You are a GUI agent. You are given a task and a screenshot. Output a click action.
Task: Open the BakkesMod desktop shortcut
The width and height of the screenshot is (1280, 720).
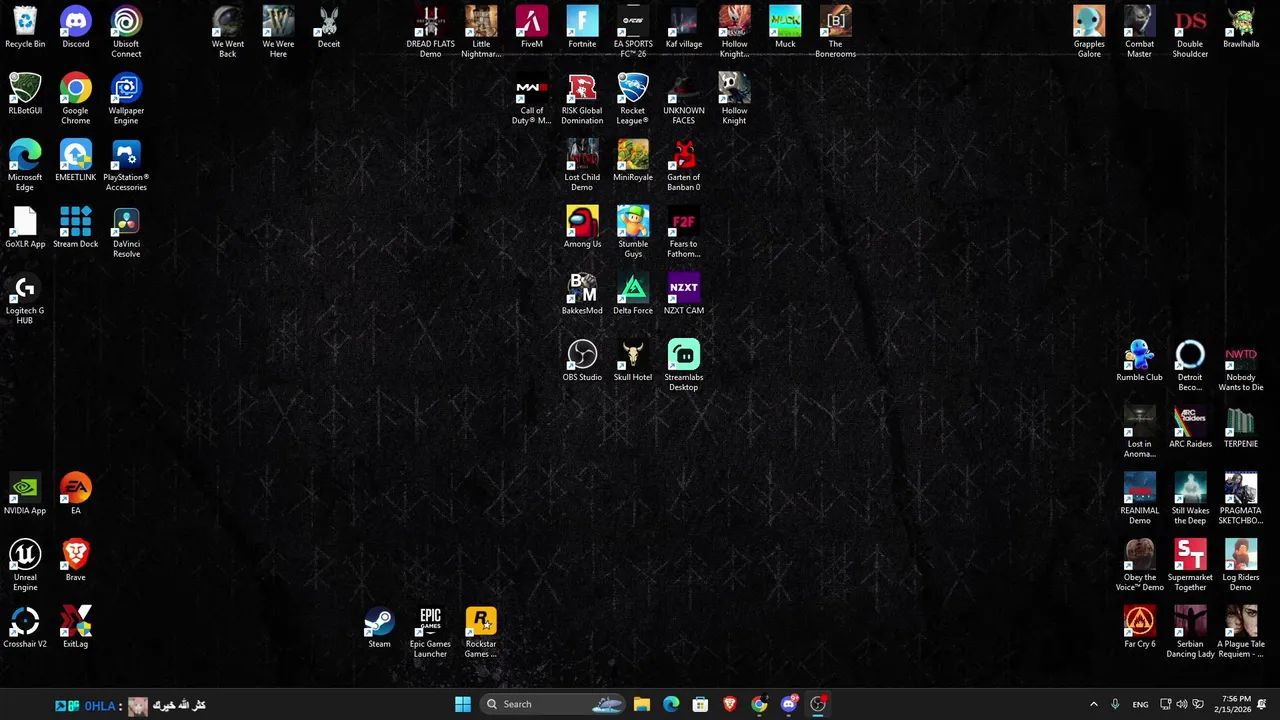(x=582, y=295)
